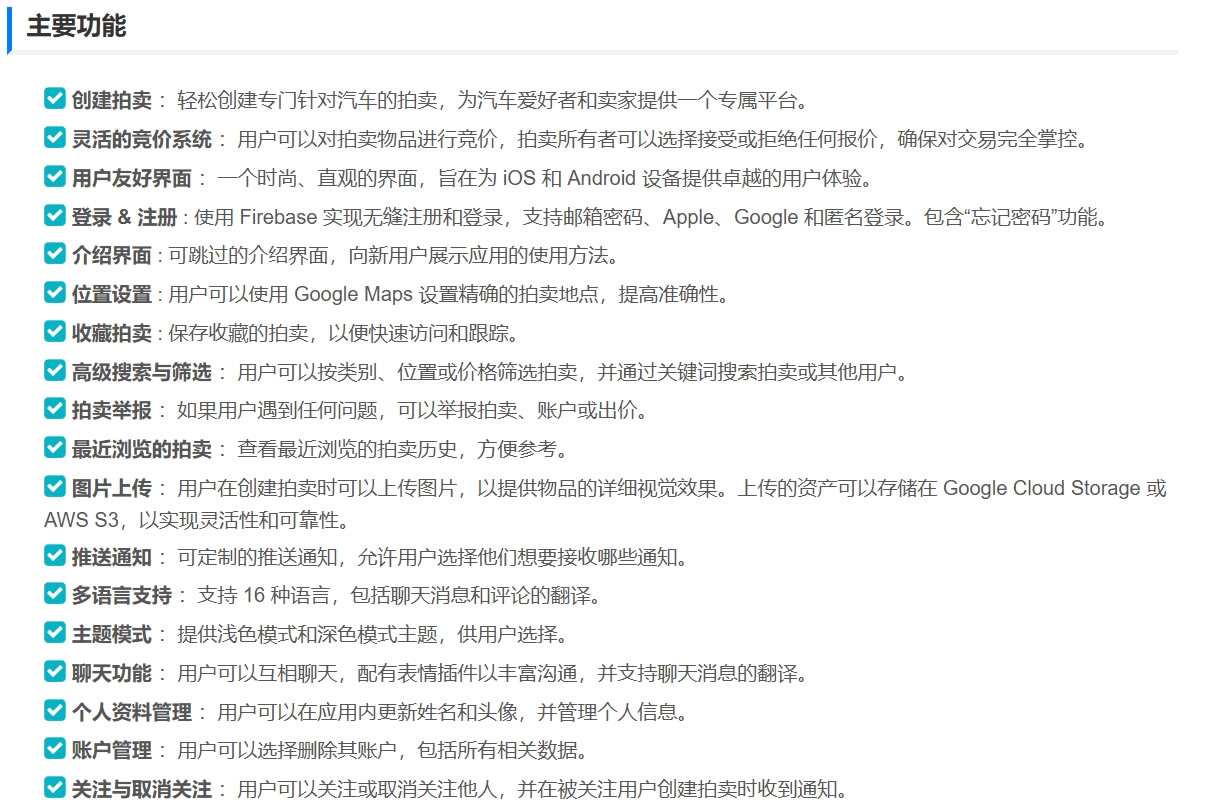Click the 个人资料管理 bold label
The height and width of the screenshot is (811, 1214).
point(131,712)
